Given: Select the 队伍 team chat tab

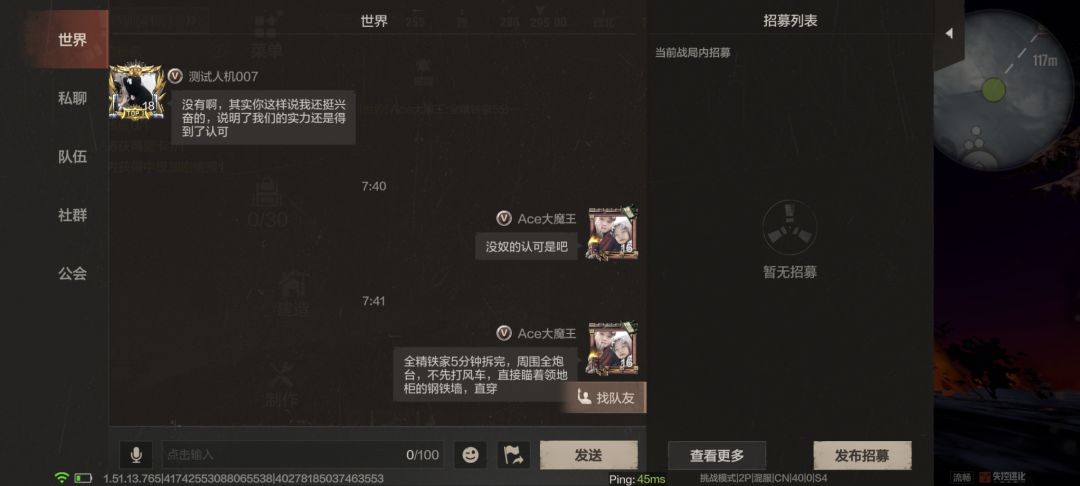Looking at the screenshot, I should point(72,156).
